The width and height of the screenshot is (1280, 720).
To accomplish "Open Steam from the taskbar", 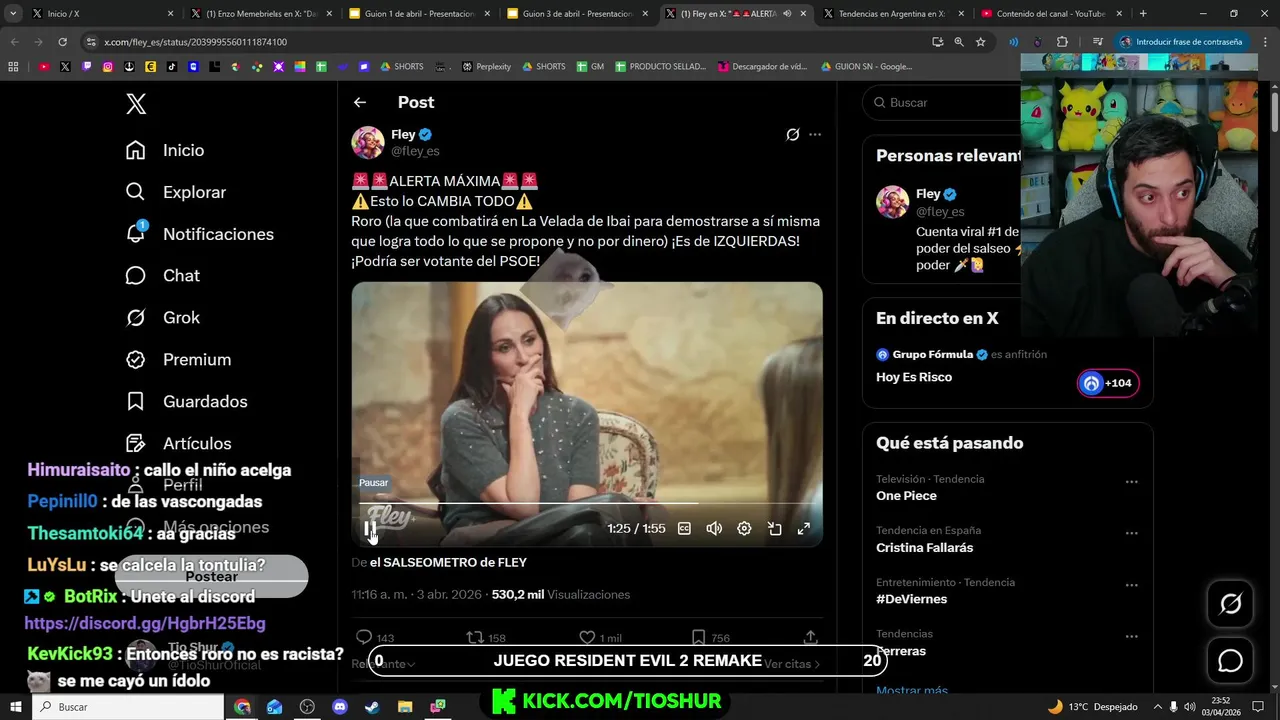I will point(372,707).
